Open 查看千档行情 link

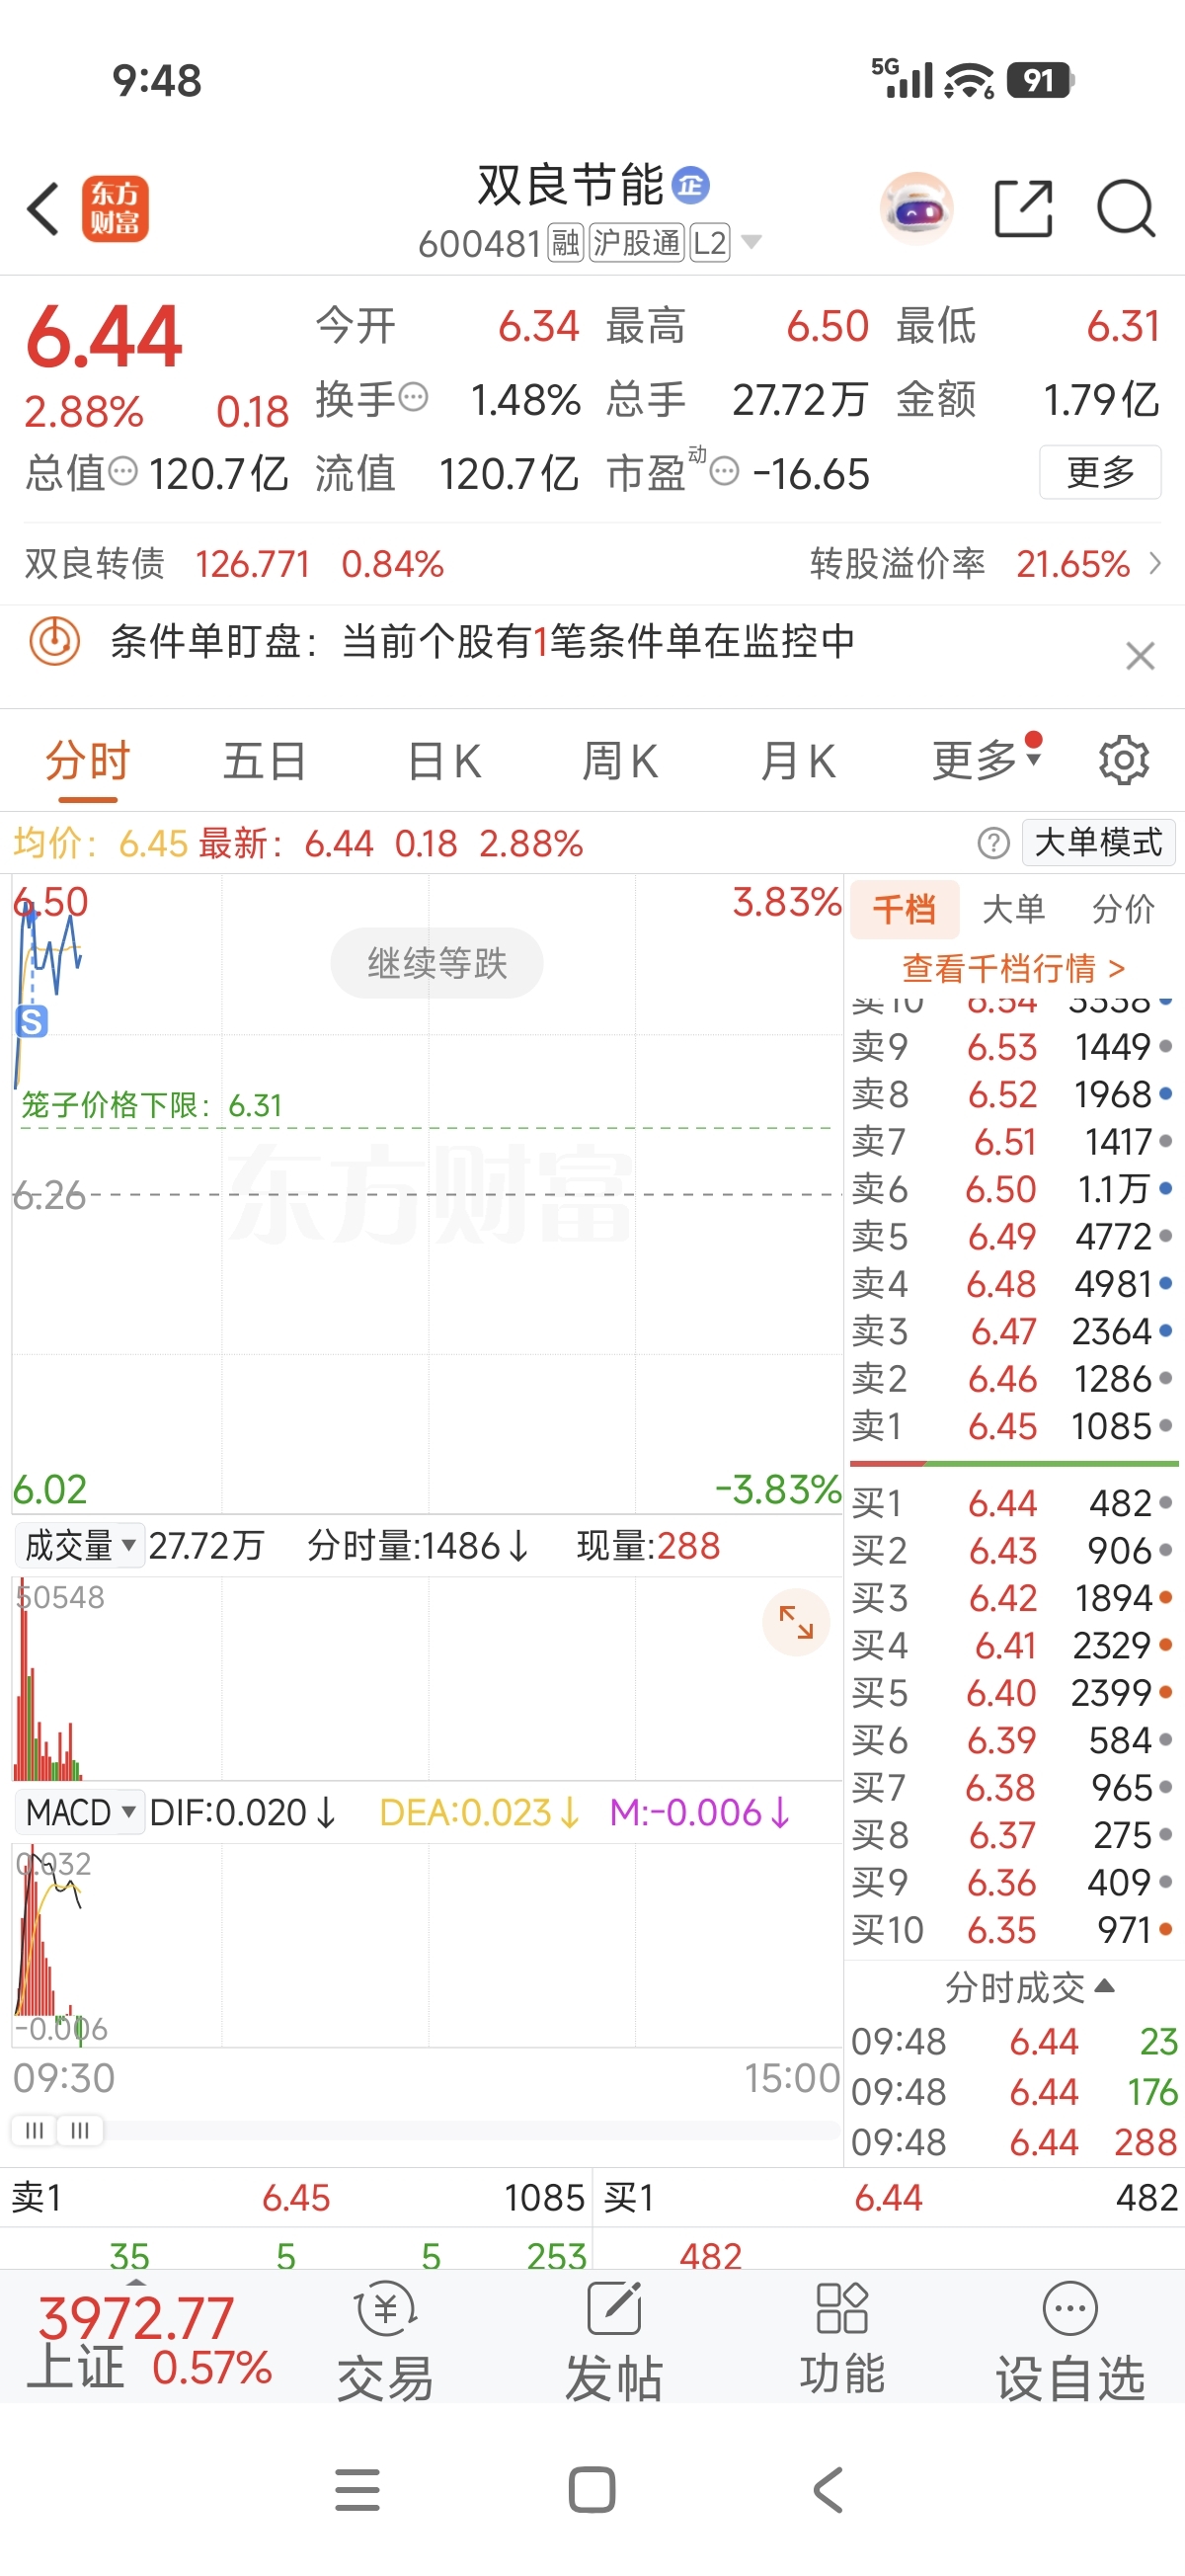point(1013,968)
